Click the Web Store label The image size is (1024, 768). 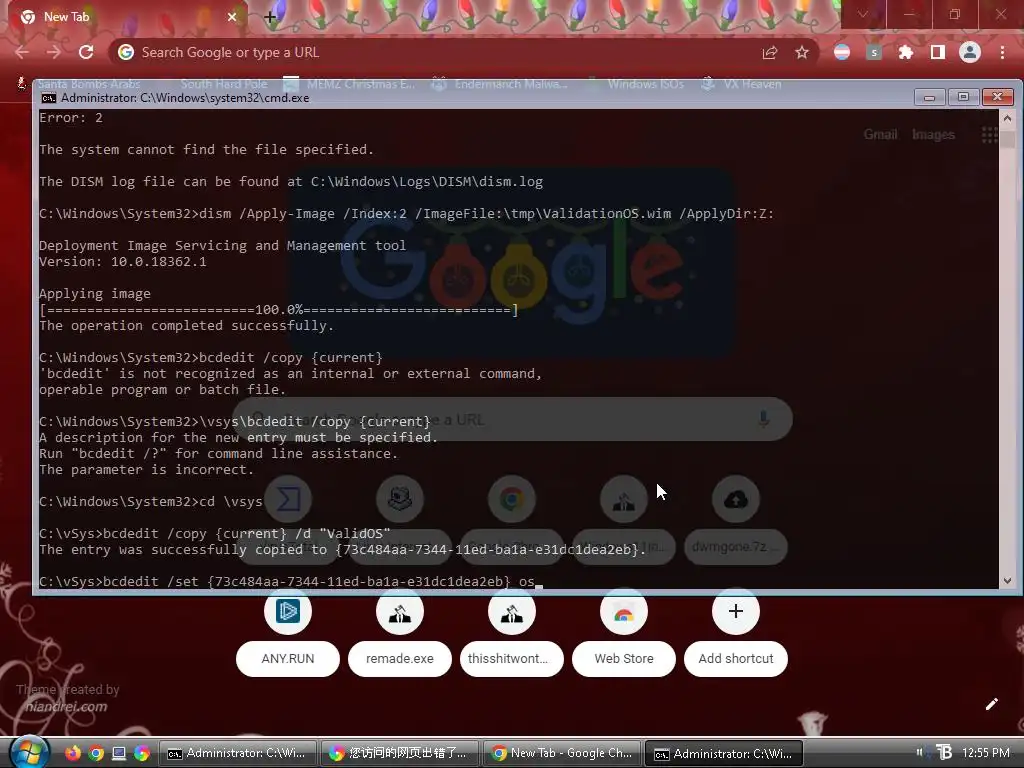(624, 659)
